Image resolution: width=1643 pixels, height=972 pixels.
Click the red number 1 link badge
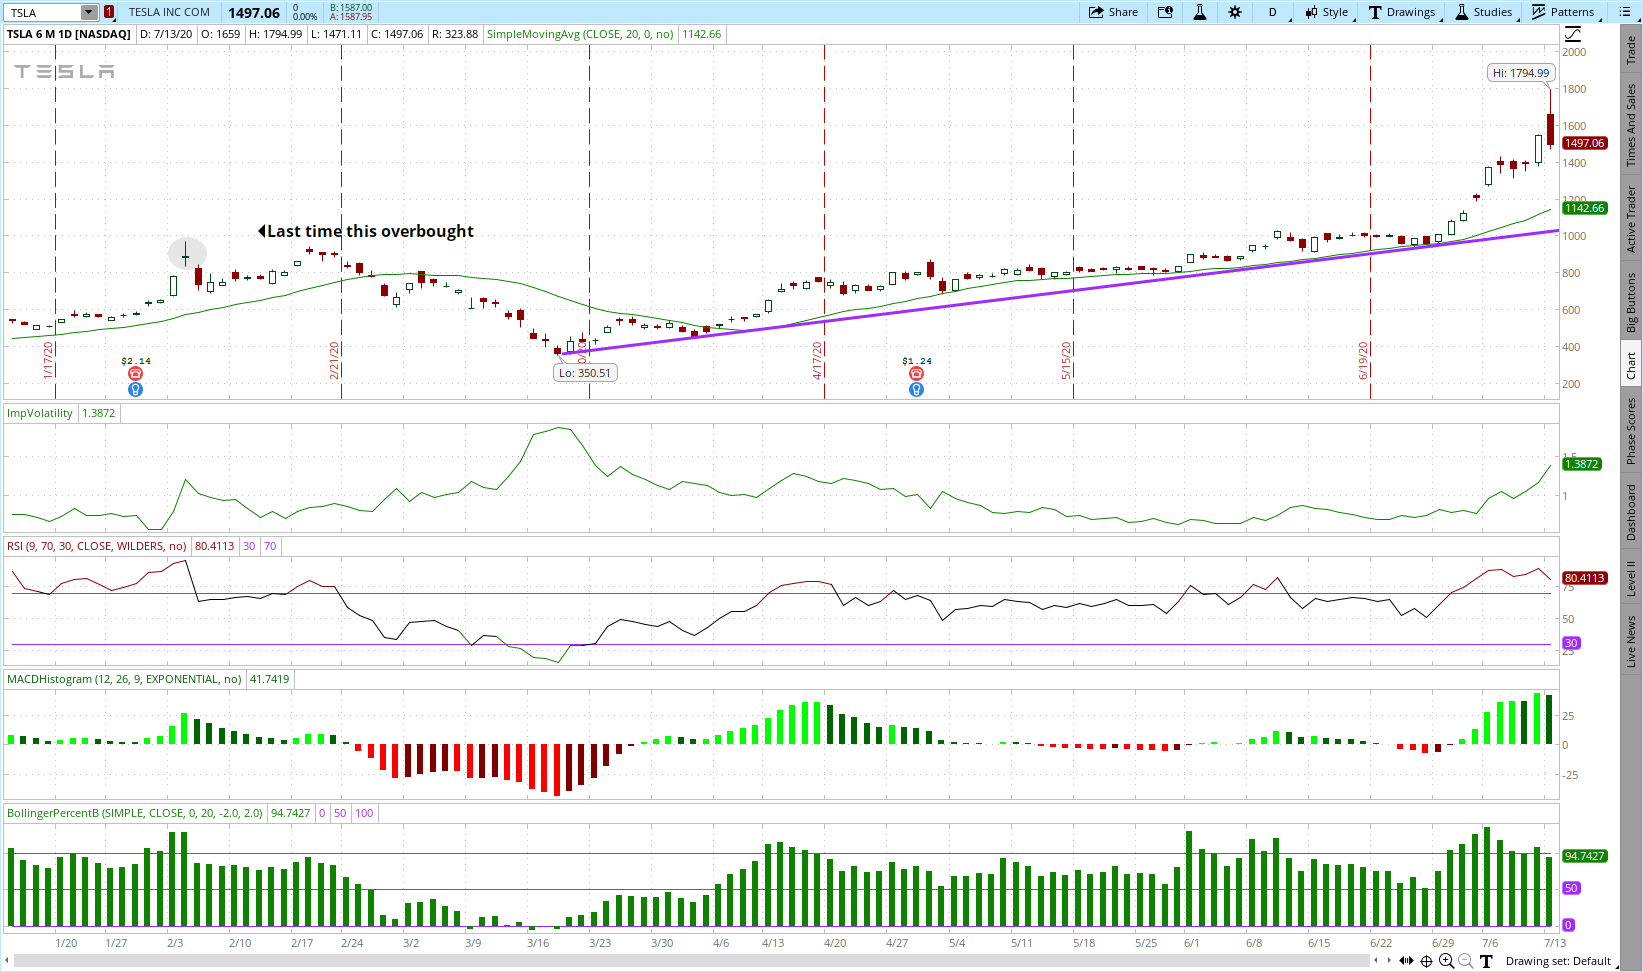[109, 12]
